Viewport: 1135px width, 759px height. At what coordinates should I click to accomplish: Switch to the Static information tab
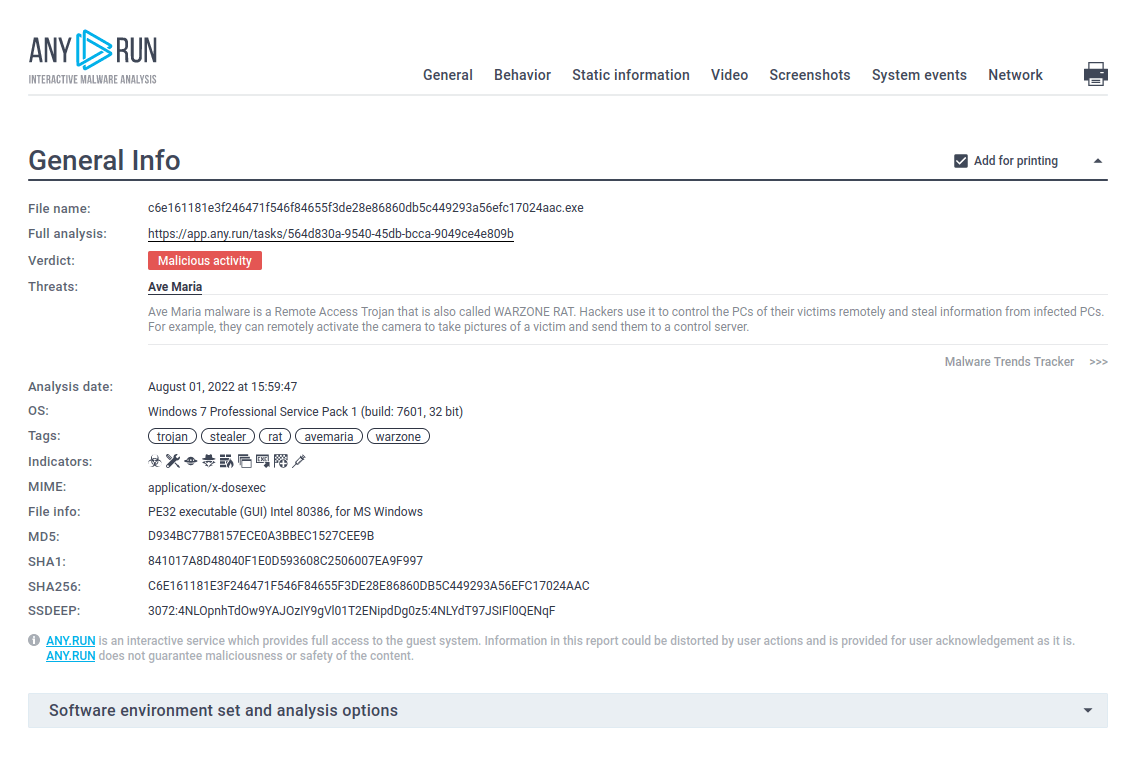(x=630, y=75)
